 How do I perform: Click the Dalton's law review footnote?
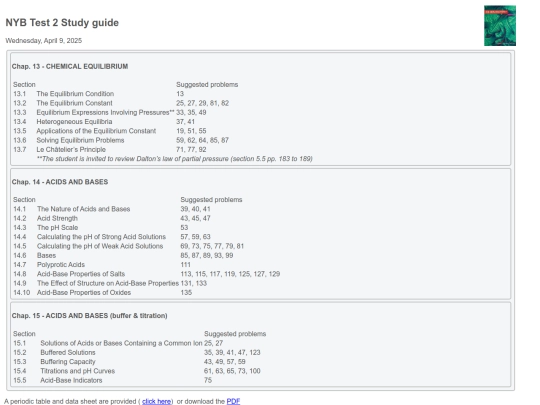click(175, 159)
